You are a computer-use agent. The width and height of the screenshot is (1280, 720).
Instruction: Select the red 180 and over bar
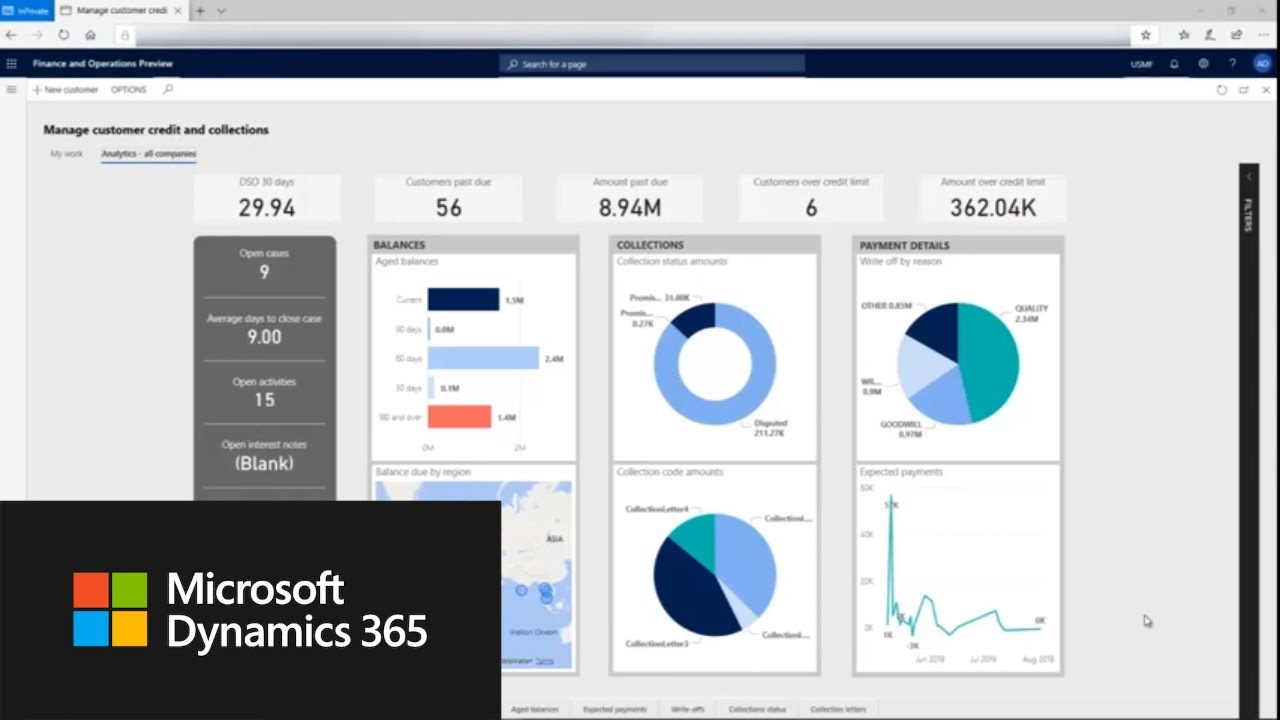[x=459, y=416]
